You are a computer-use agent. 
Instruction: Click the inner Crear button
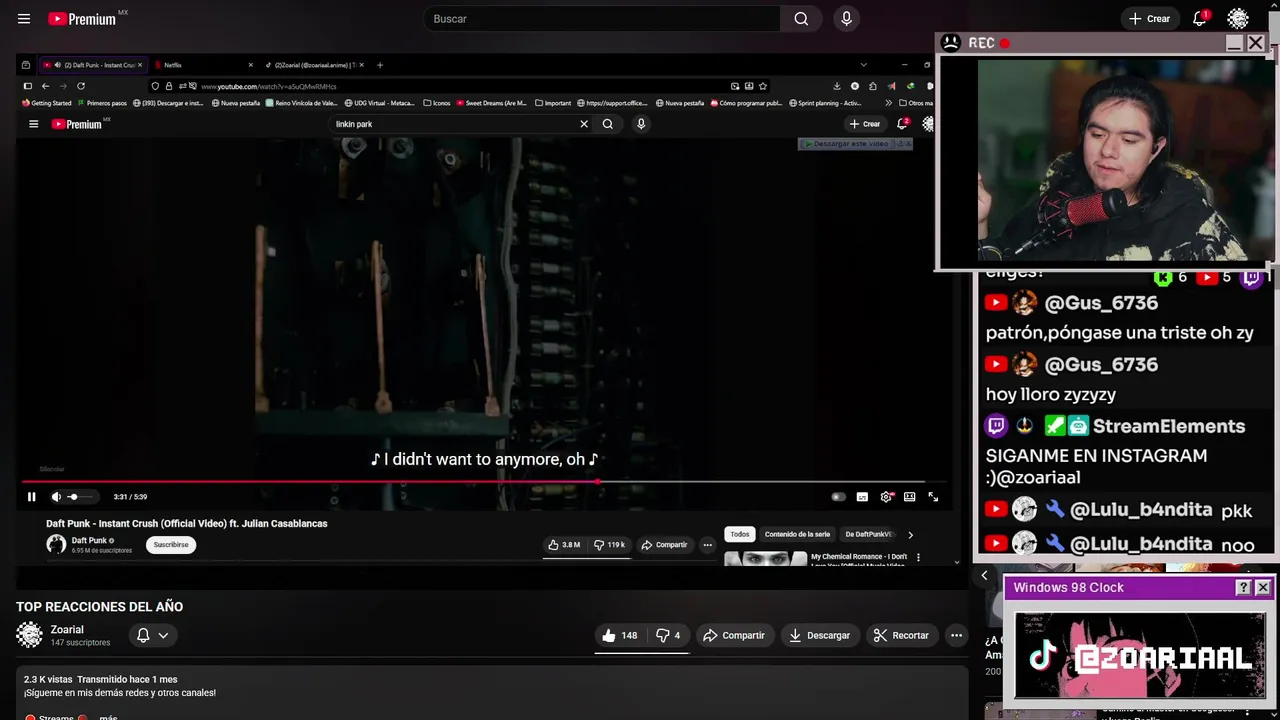[x=865, y=124]
